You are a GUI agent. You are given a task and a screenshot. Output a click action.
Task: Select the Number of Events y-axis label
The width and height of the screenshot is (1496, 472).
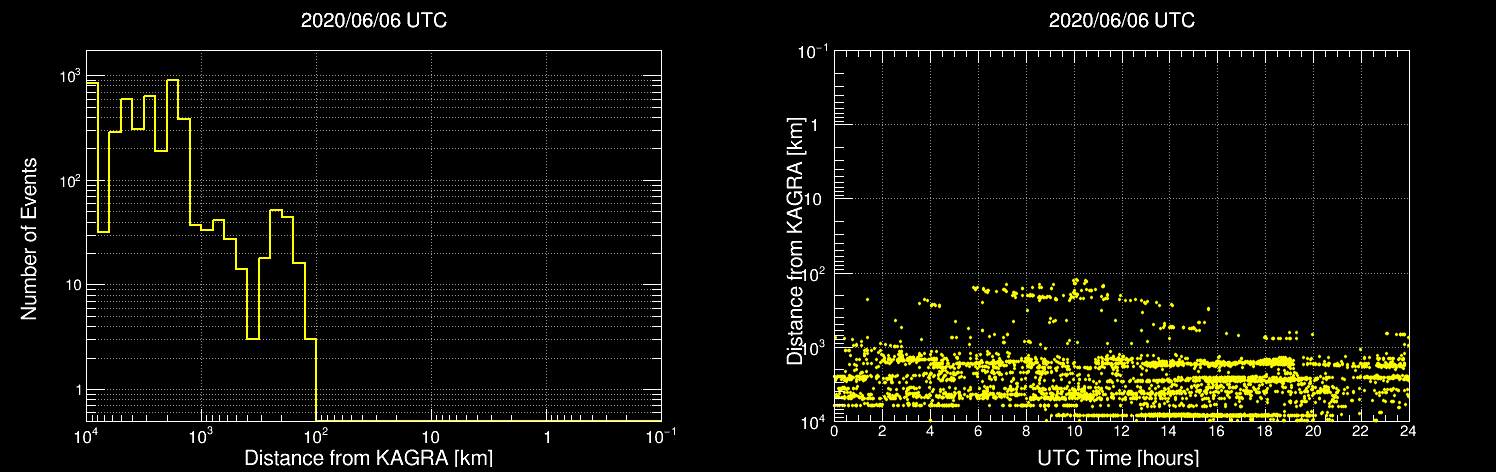click(29, 238)
